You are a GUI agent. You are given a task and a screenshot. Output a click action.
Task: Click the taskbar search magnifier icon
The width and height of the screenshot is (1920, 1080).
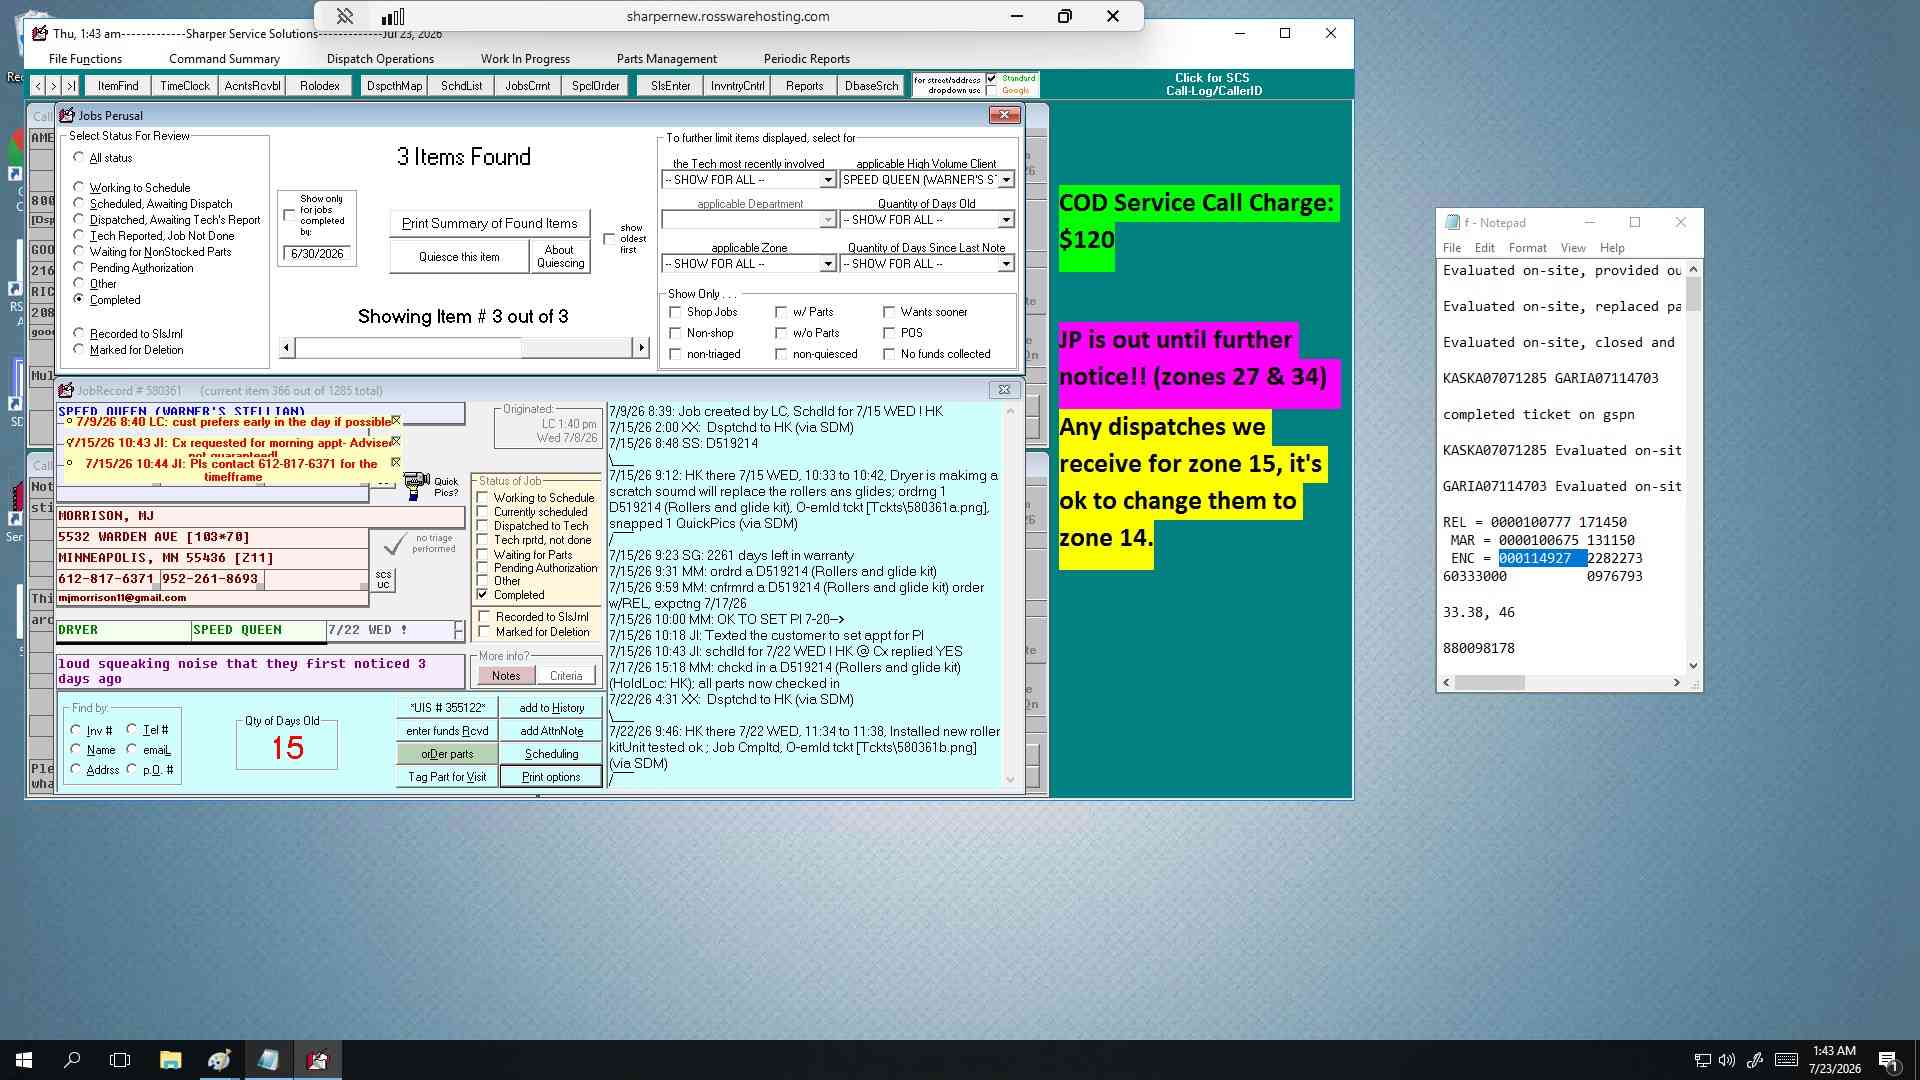point(72,1060)
